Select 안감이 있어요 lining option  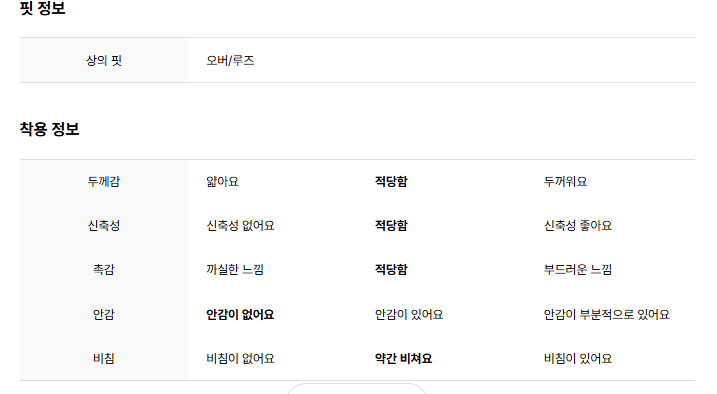[x=409, y=314]
